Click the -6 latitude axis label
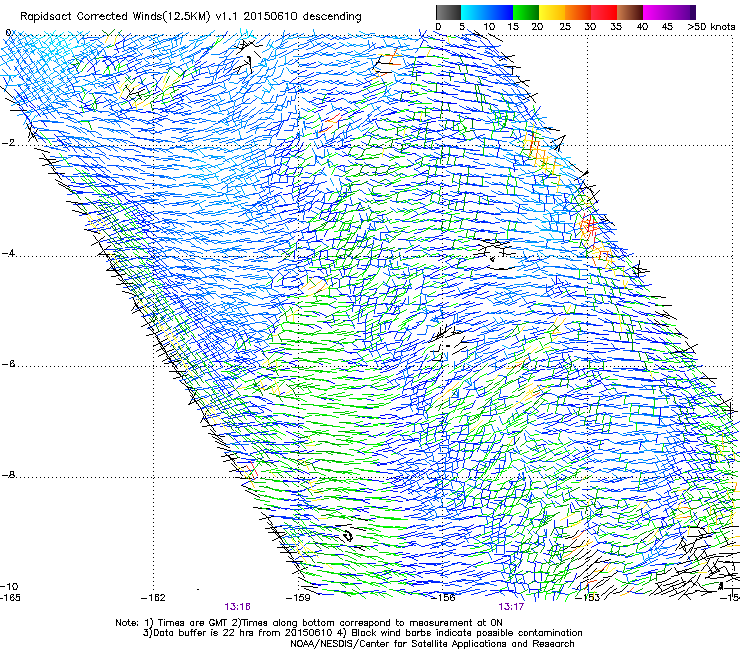 [8, 364]
